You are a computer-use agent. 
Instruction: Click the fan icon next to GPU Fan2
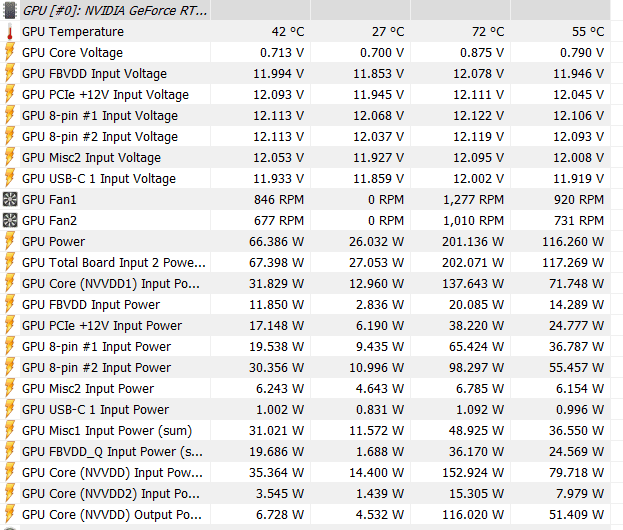pos(10,221)
